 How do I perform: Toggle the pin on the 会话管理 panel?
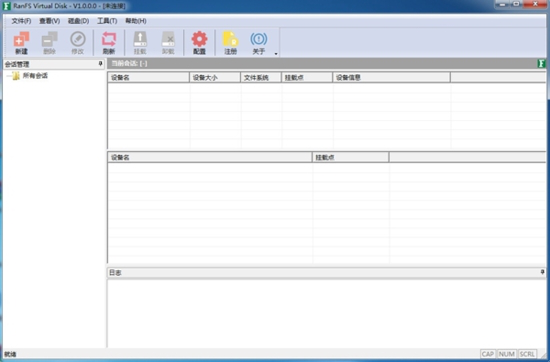[100, 64]
